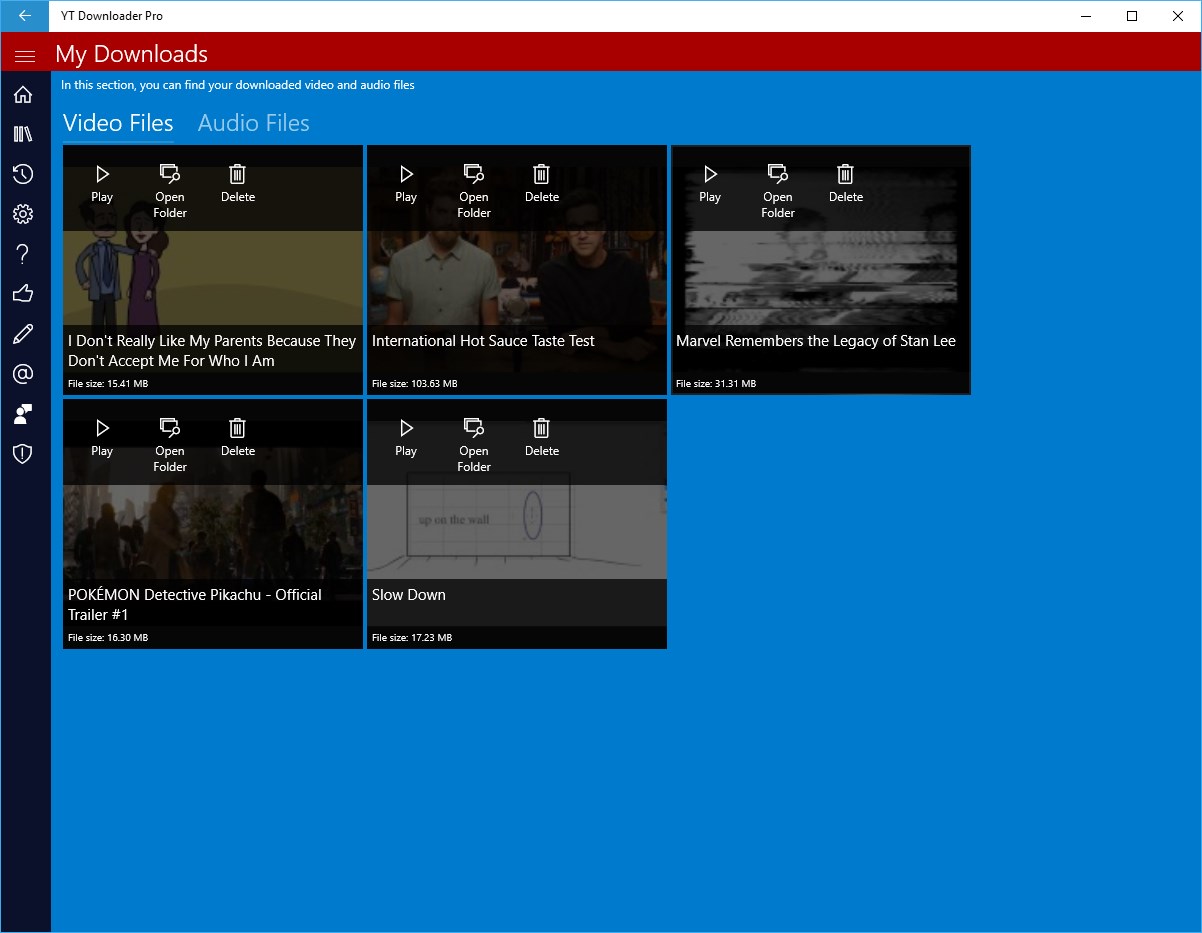Open help question mark in sidebar
Screen dimensions: 1202x933
pyautogui.click(x=23, y=254)
